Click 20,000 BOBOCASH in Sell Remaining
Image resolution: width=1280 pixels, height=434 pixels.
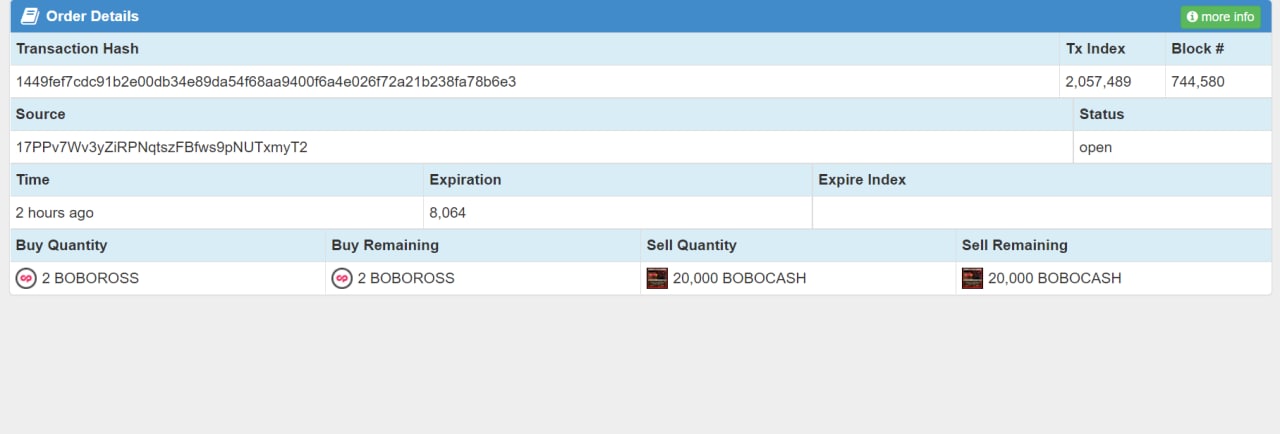(x=1055, y=278)
